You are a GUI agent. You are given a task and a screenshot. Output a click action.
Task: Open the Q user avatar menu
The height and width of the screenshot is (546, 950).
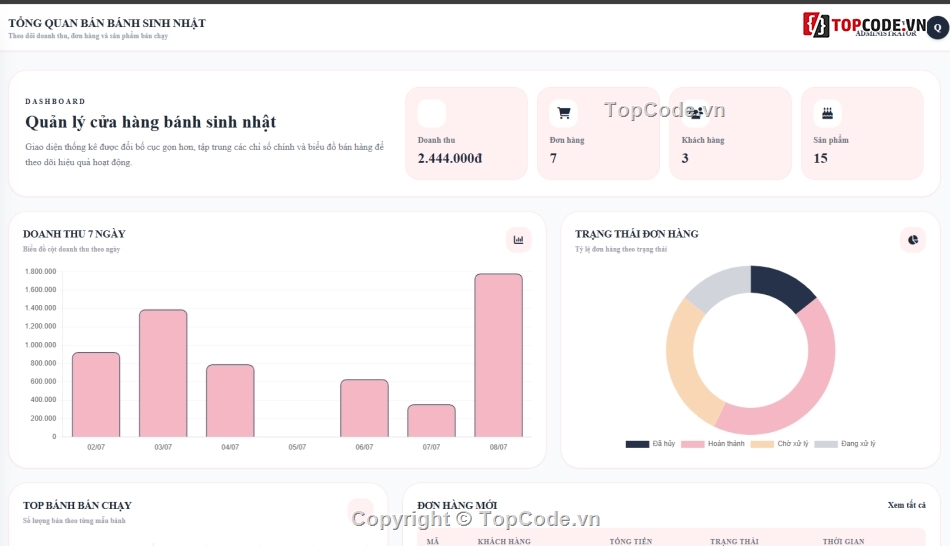pos(937,28)
